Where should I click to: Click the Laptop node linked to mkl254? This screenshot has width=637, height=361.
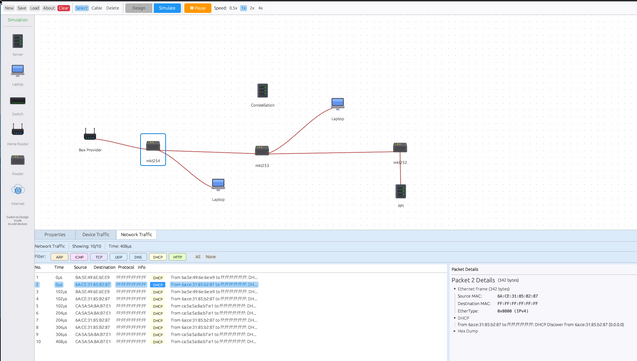coord(218,184)
